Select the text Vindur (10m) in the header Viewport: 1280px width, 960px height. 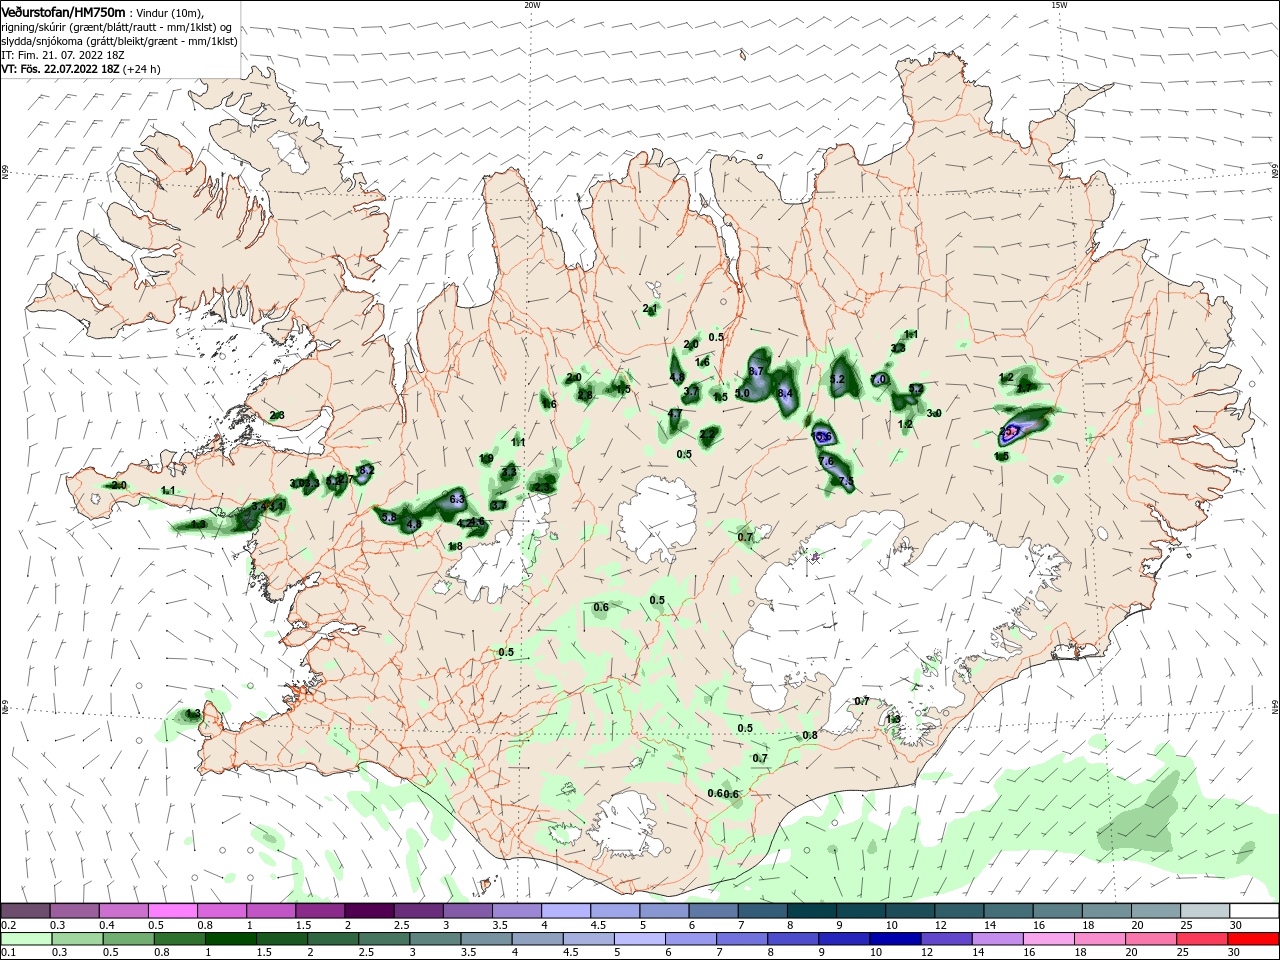point(171,13)
